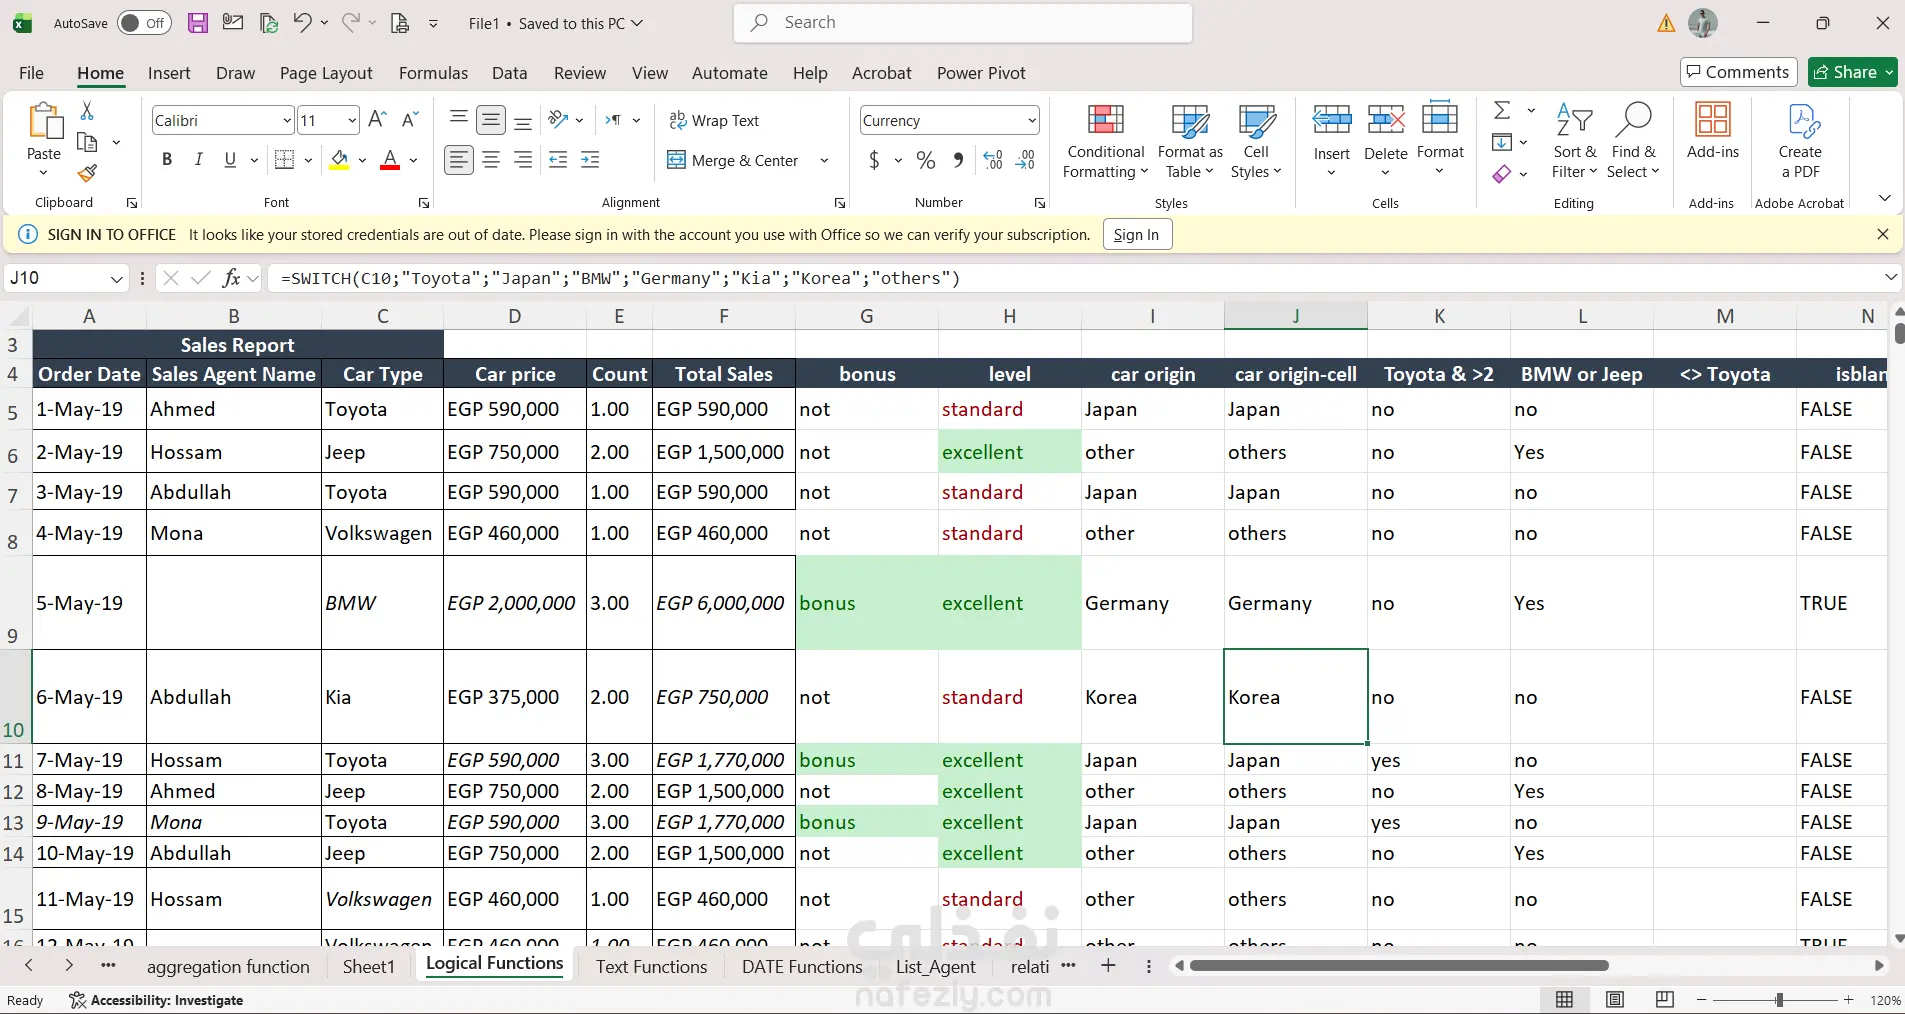Click the Search box in the title bar
This screenshot has width=1905, height=1014.
(x=963, y=23)
